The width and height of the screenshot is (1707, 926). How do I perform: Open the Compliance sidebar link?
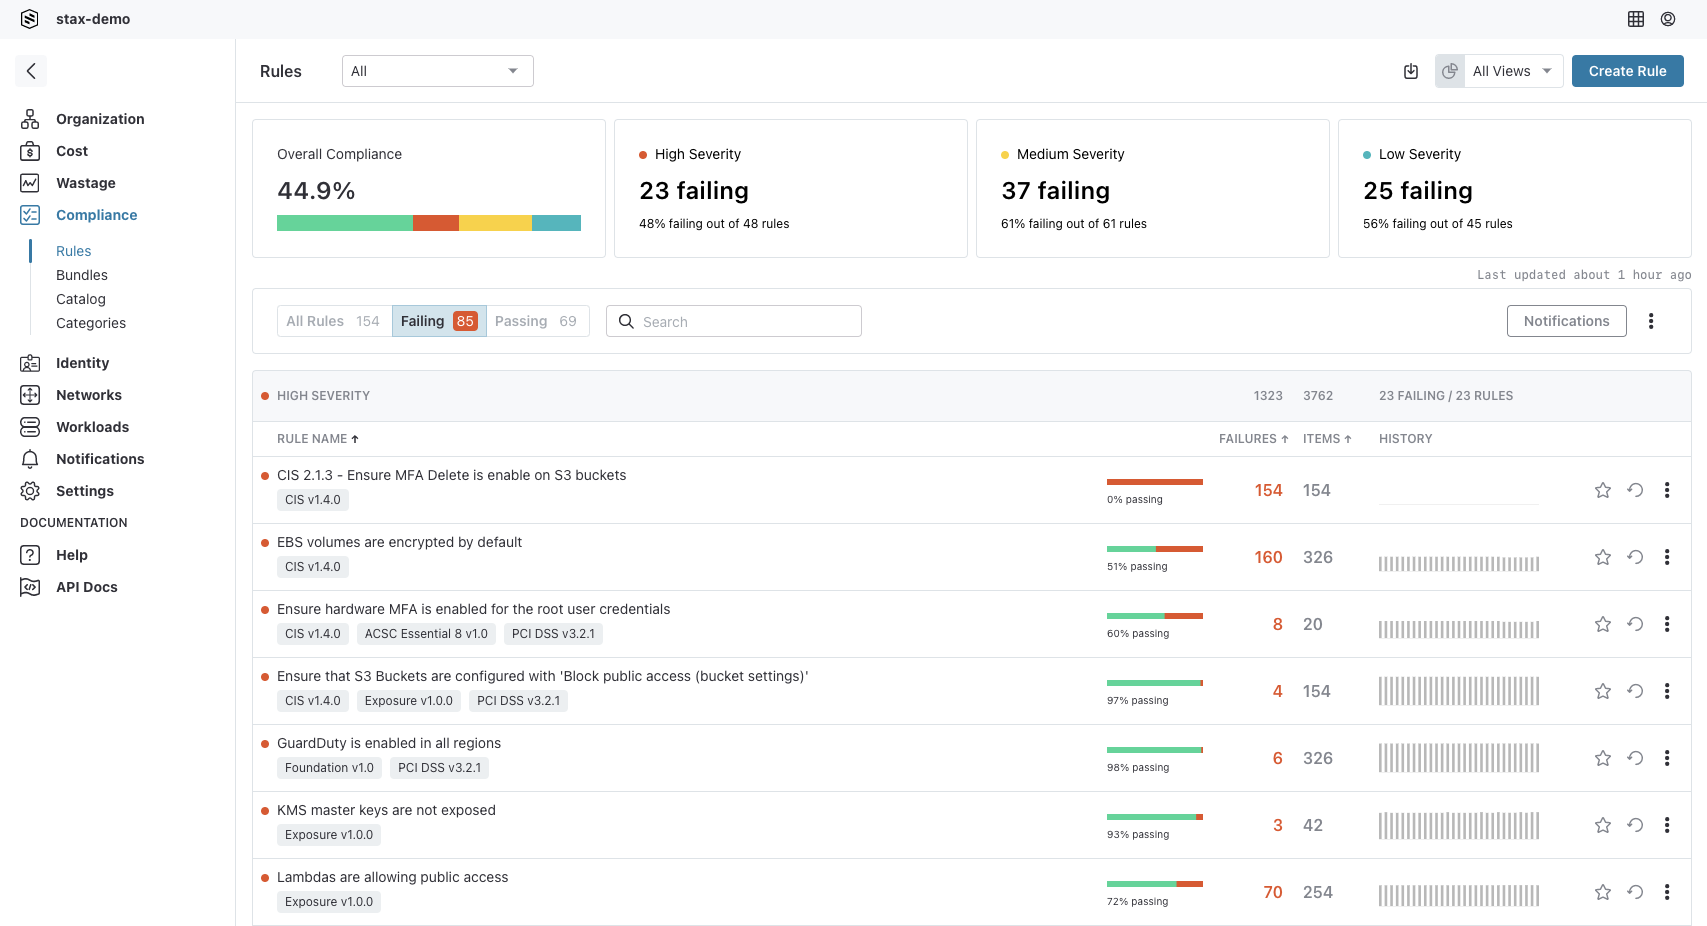[x=97, y=215]
